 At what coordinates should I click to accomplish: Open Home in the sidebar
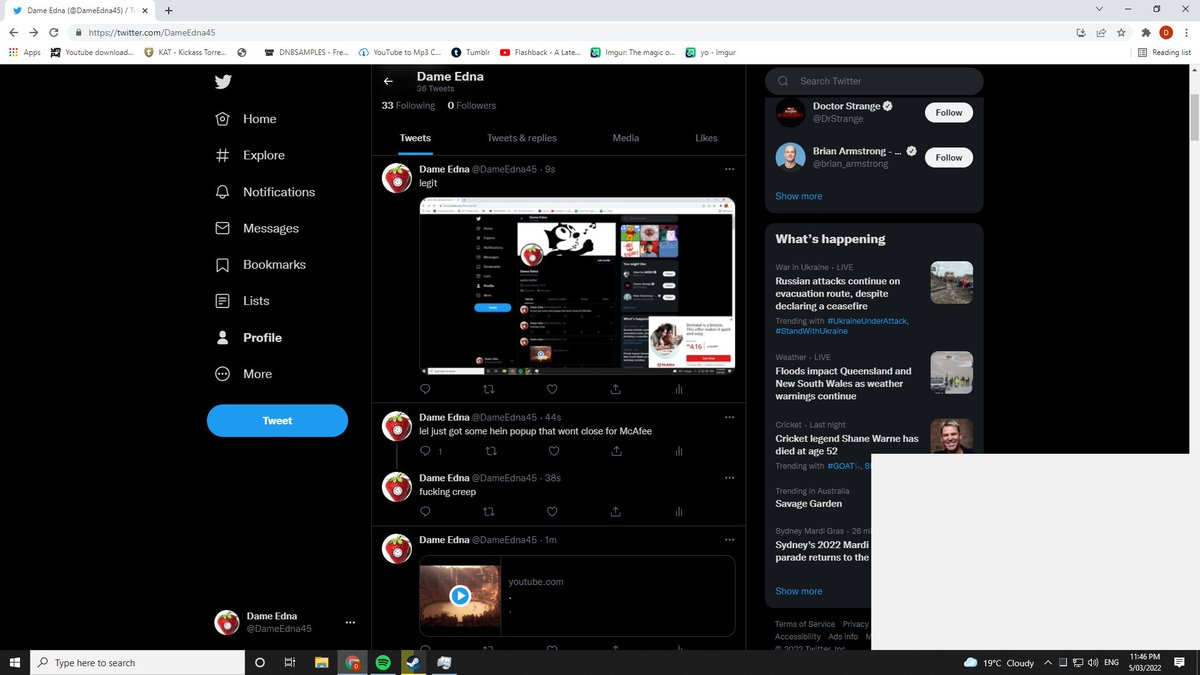point(246,119)
